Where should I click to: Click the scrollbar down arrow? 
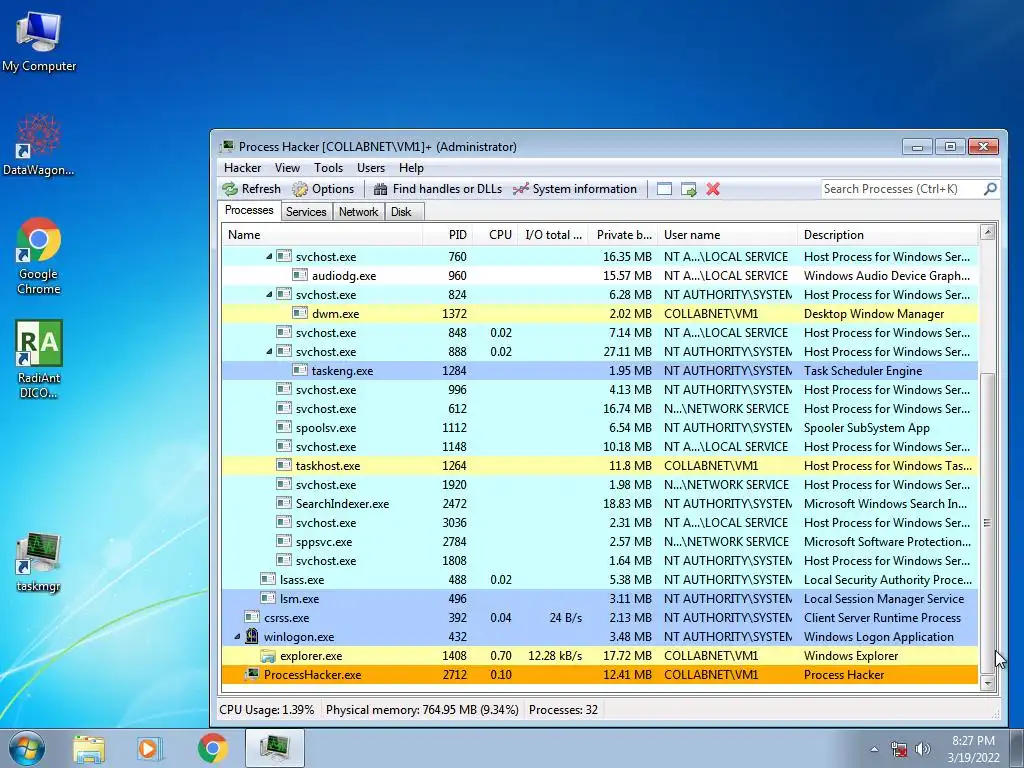click(987, 683)
